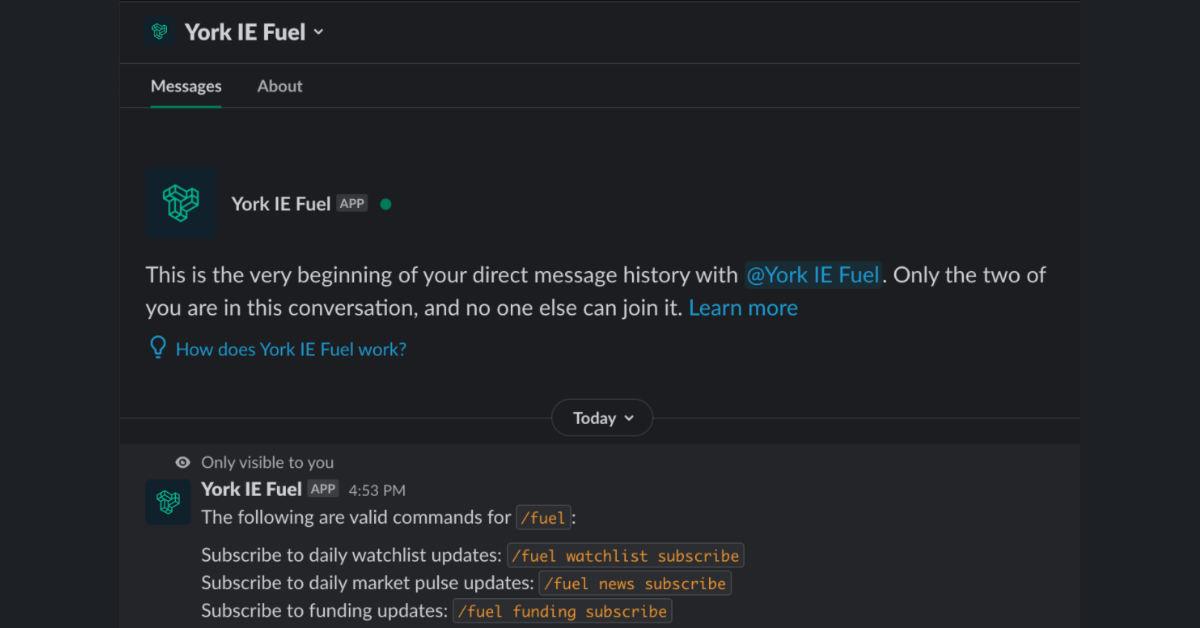Image resolution: width=1200 pixels, height=628 pixels.
Task: Open the York IE Fuel conversation dropdown chevron
Action: coord(318,32)
